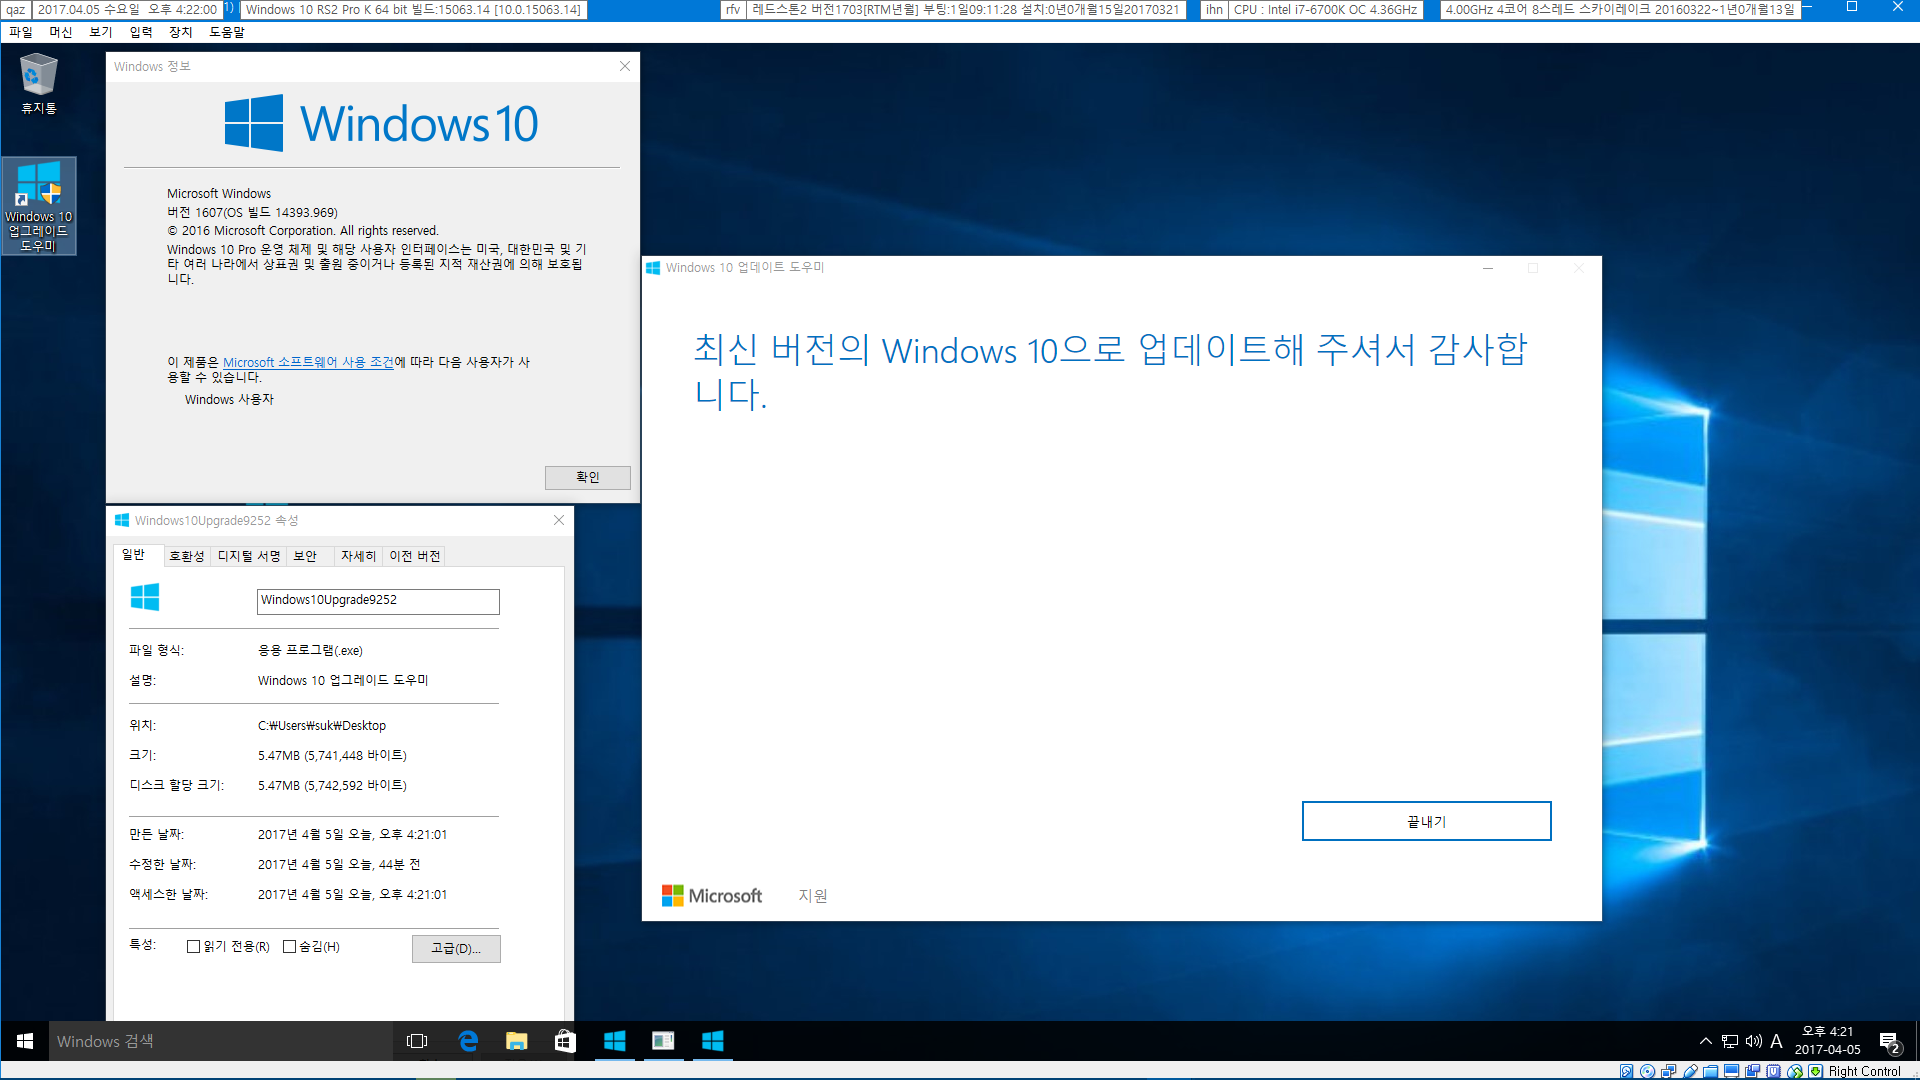The image size is (1920, 1080).
Task: Click the 5.47MB (5,742,592 바이트) disk size value
Action: click(332, 786)
